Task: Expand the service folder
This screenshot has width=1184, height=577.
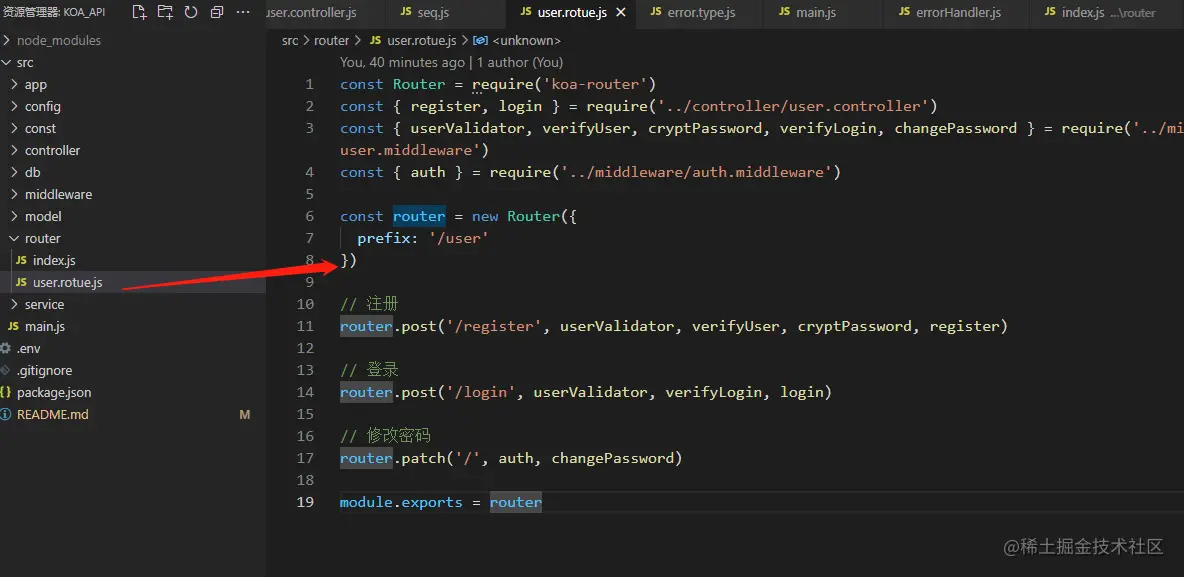Action: 133,304
